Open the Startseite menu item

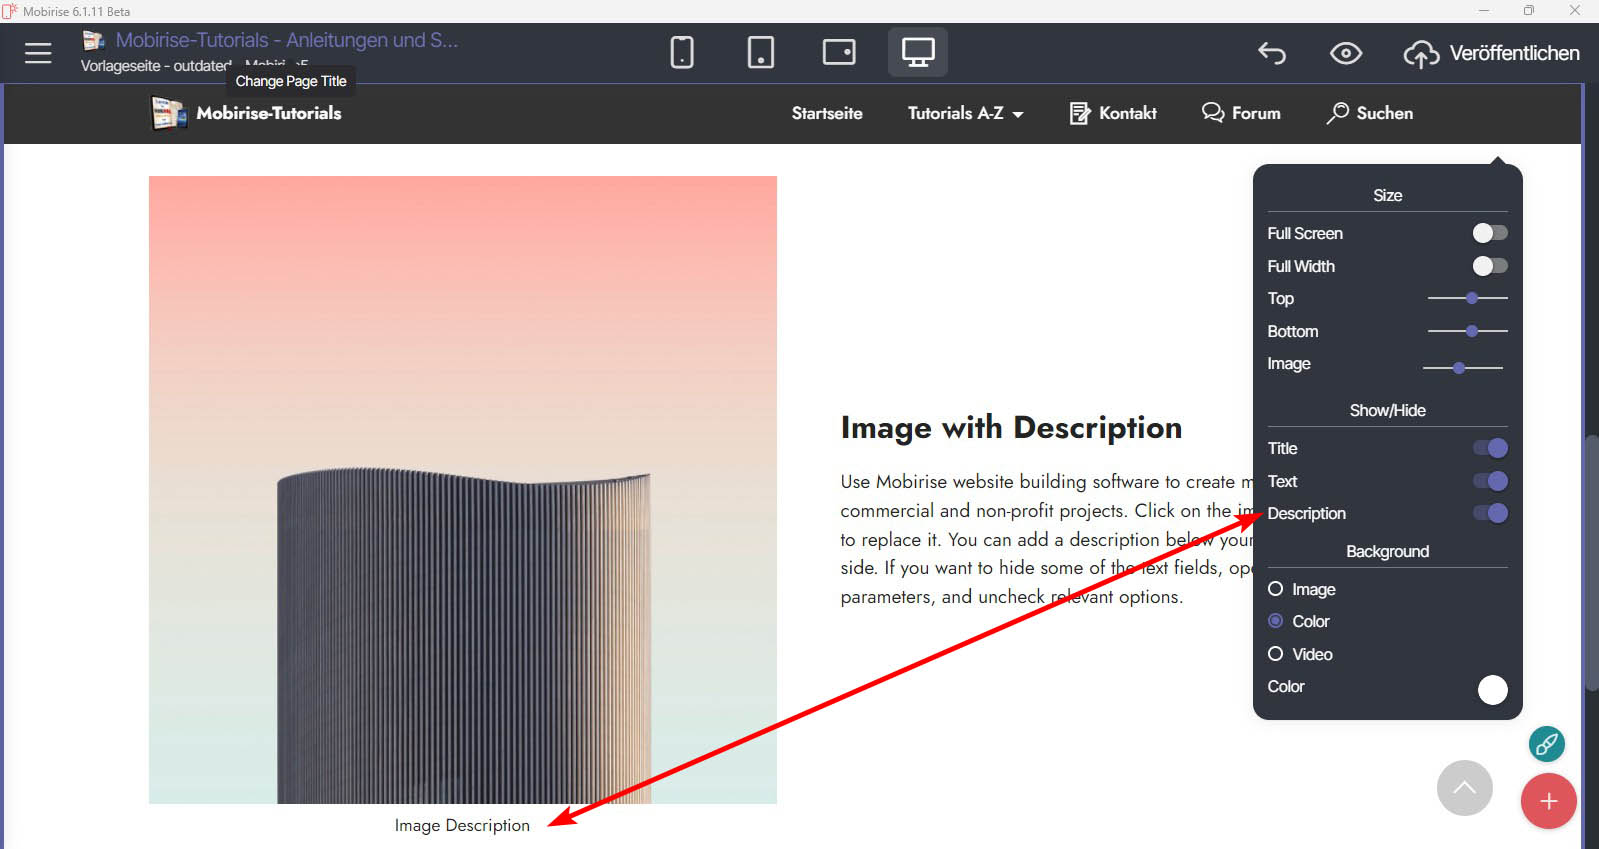point(826,114)
